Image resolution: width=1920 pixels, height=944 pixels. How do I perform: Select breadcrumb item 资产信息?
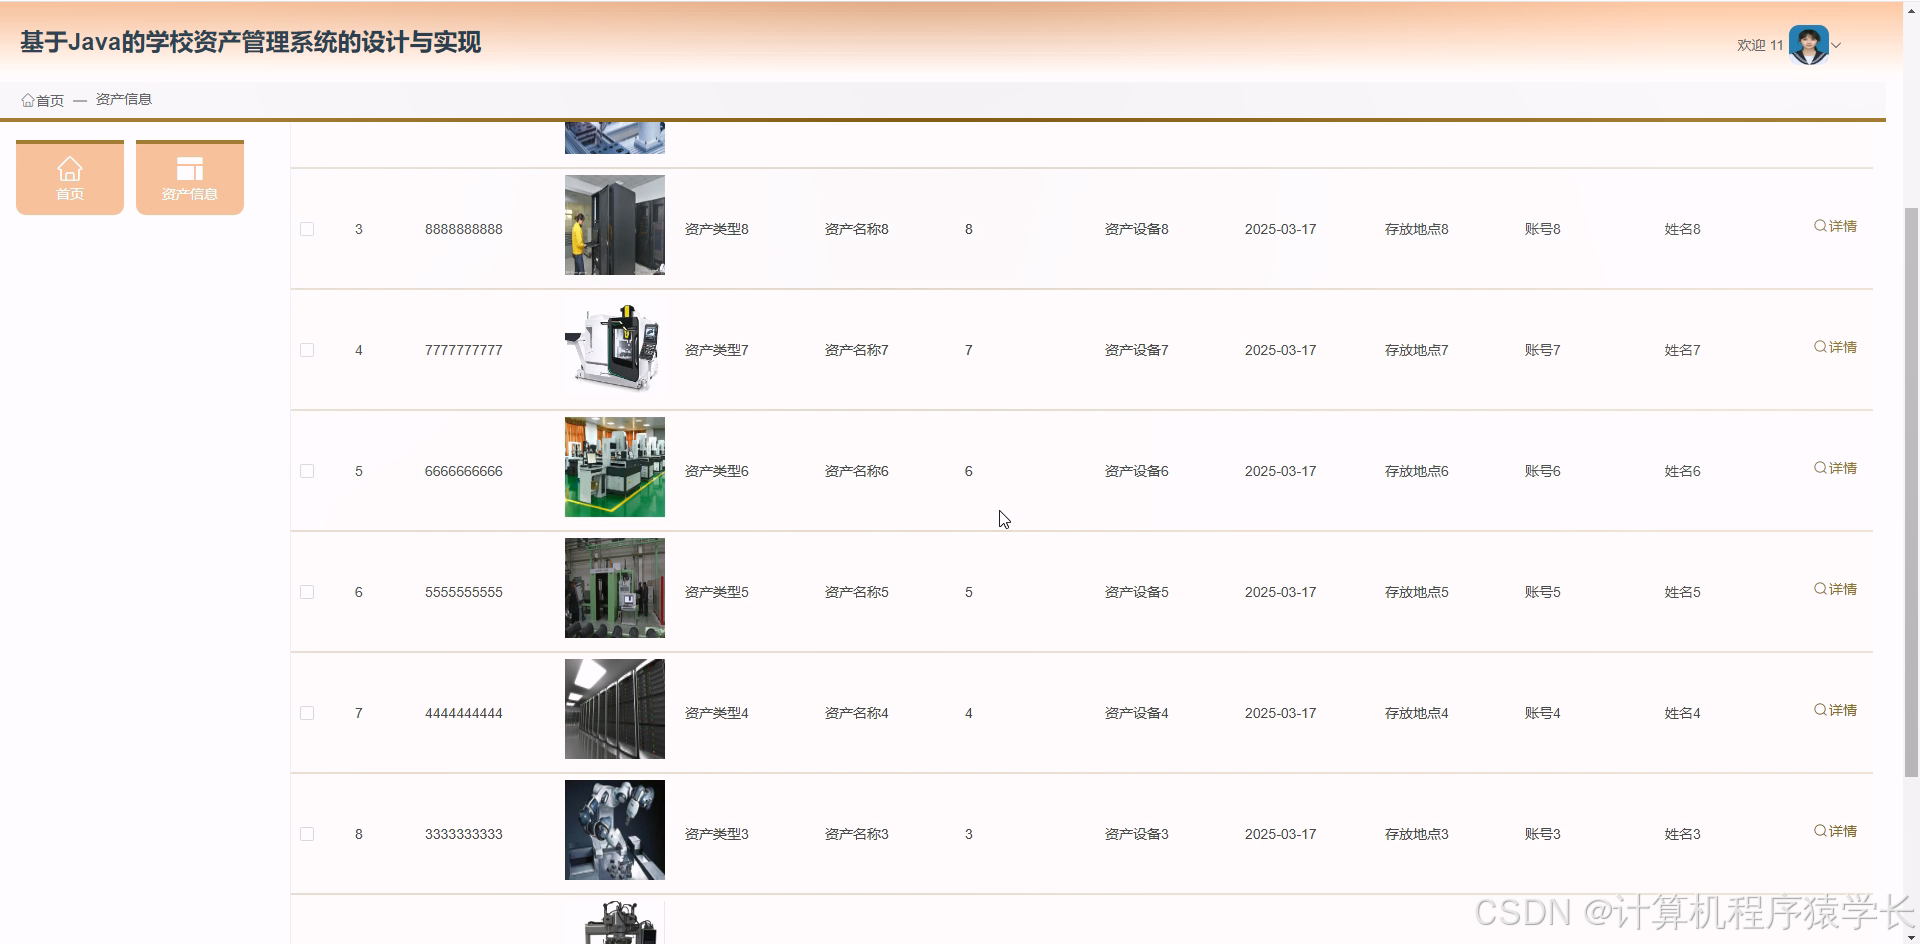pos(124,99)
